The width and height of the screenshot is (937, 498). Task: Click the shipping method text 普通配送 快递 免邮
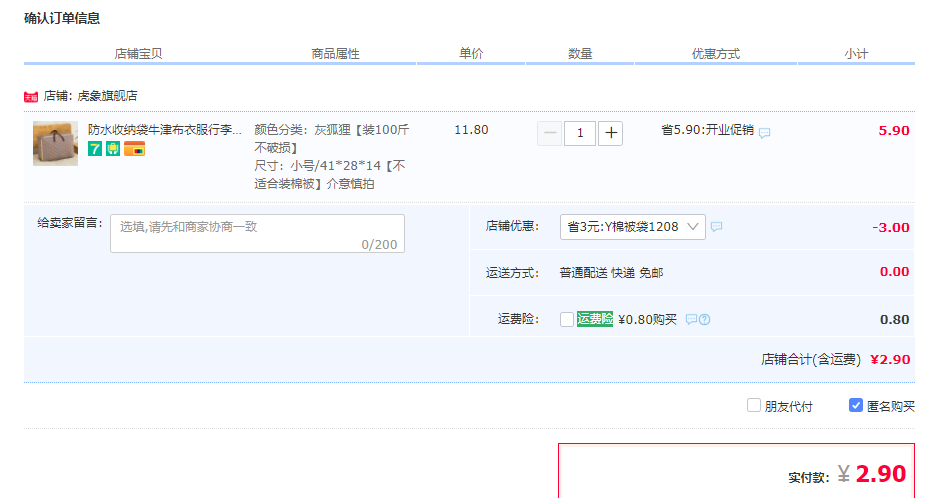pyautogui.click(x=611, y=273)
